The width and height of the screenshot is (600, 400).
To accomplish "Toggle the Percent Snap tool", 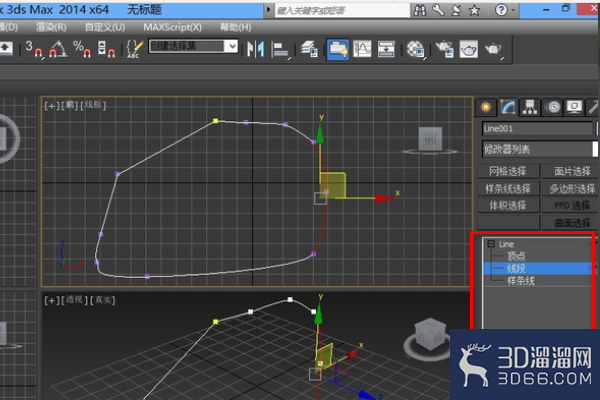I will point(82,49).
